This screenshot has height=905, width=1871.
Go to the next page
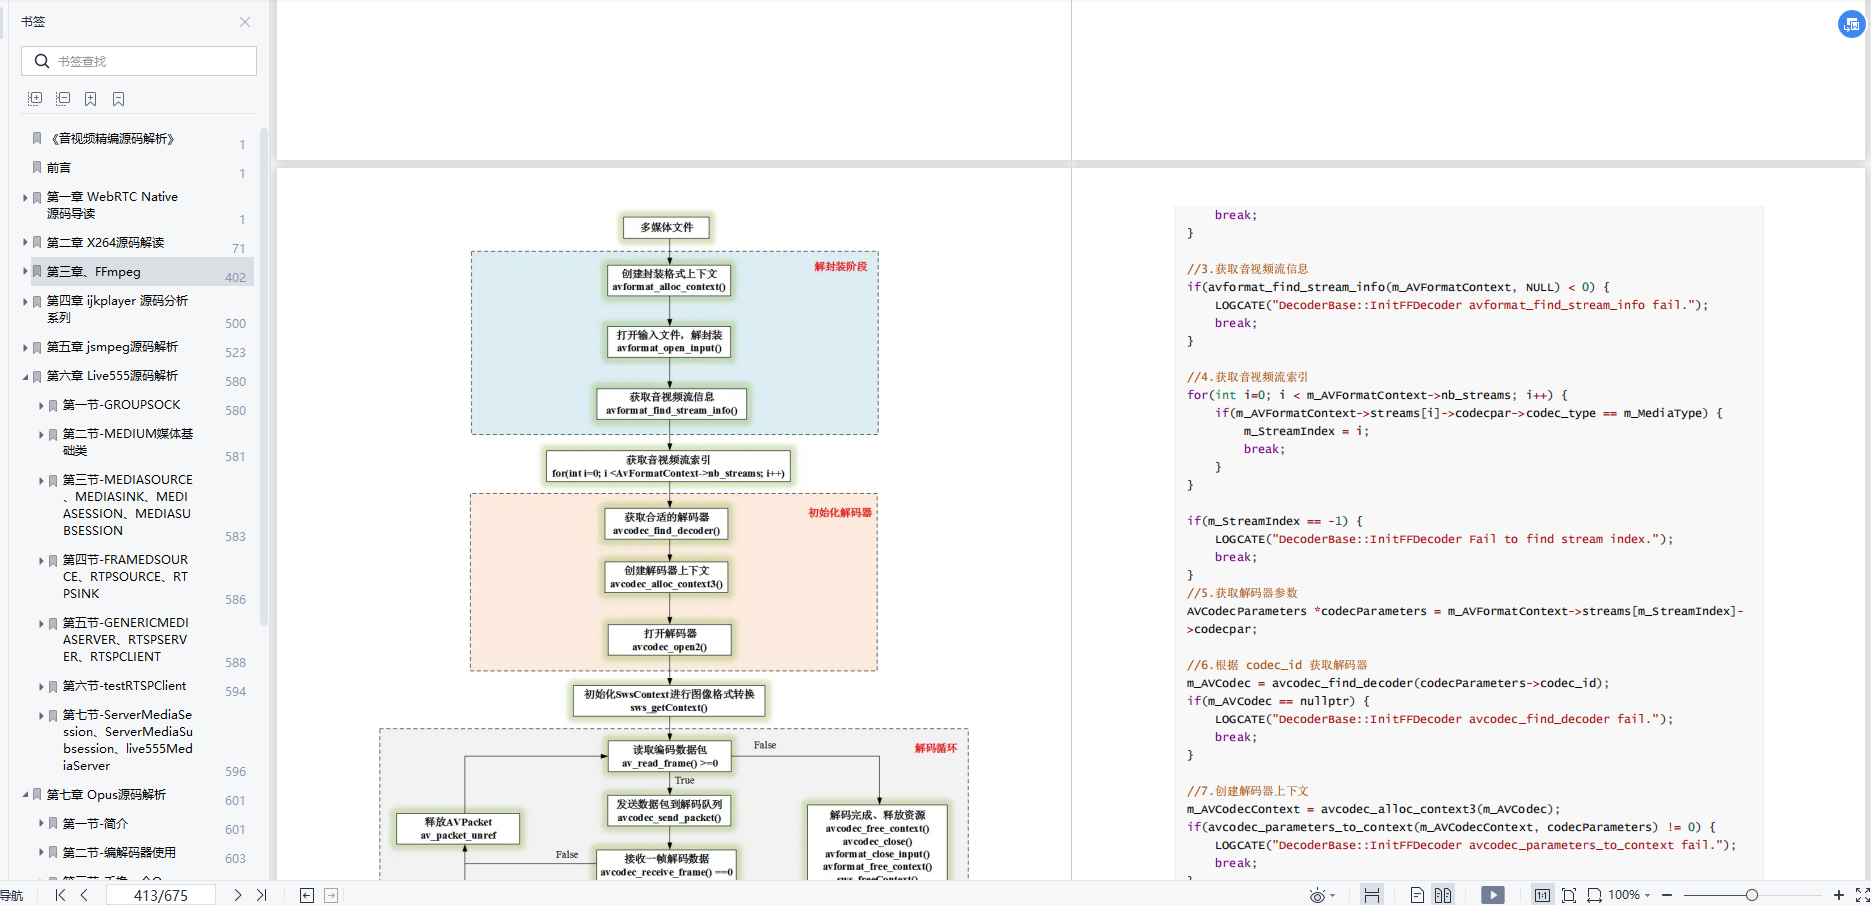(237, 895)
